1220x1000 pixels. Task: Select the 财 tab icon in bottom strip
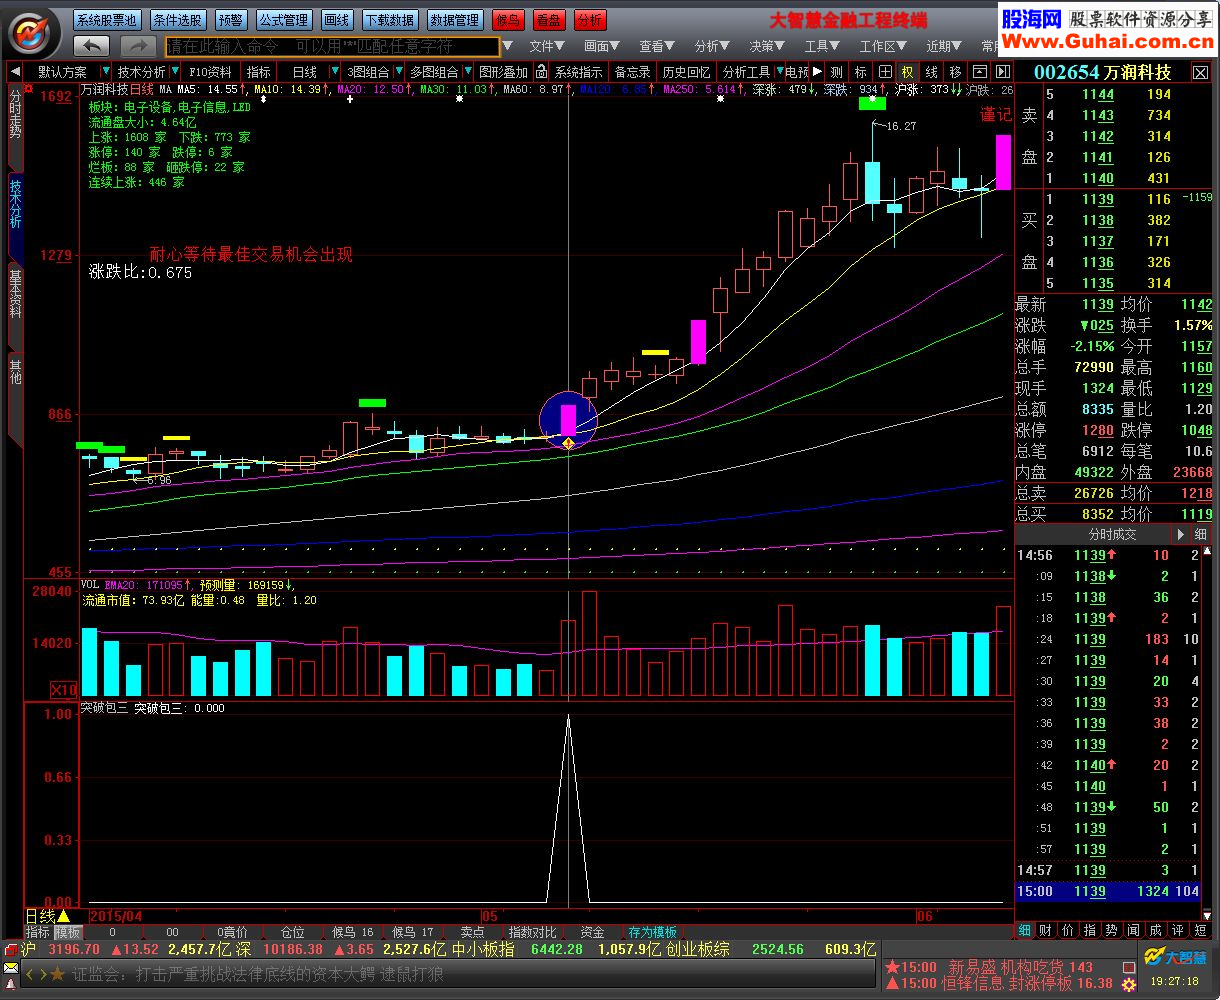coord(1045,930)
